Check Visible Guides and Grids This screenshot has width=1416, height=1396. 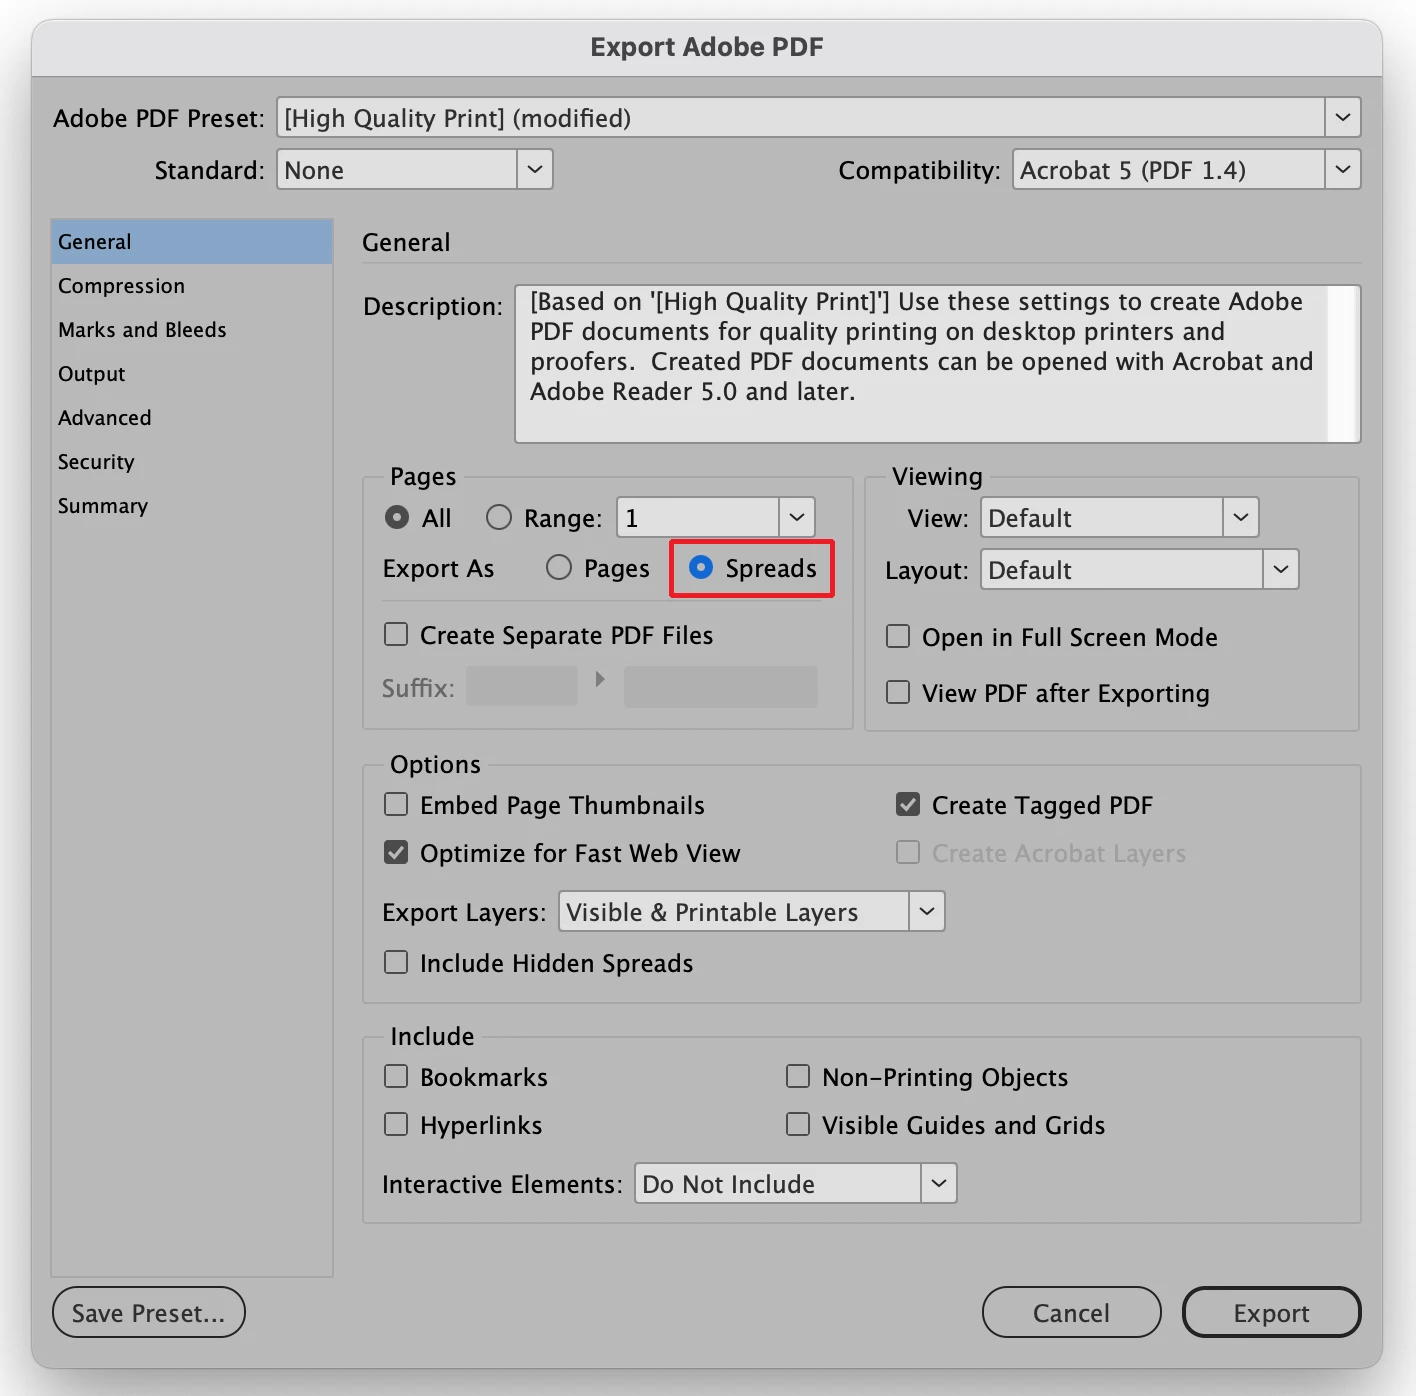click(798, 1125)
